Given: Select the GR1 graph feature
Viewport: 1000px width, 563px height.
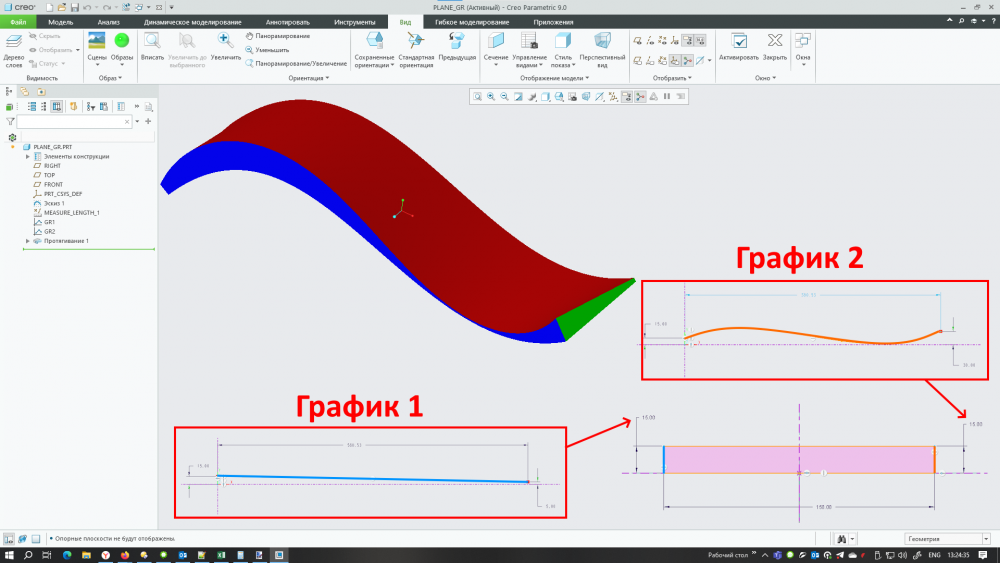Looking at the screenshot, I should click(x=49, y=222).
